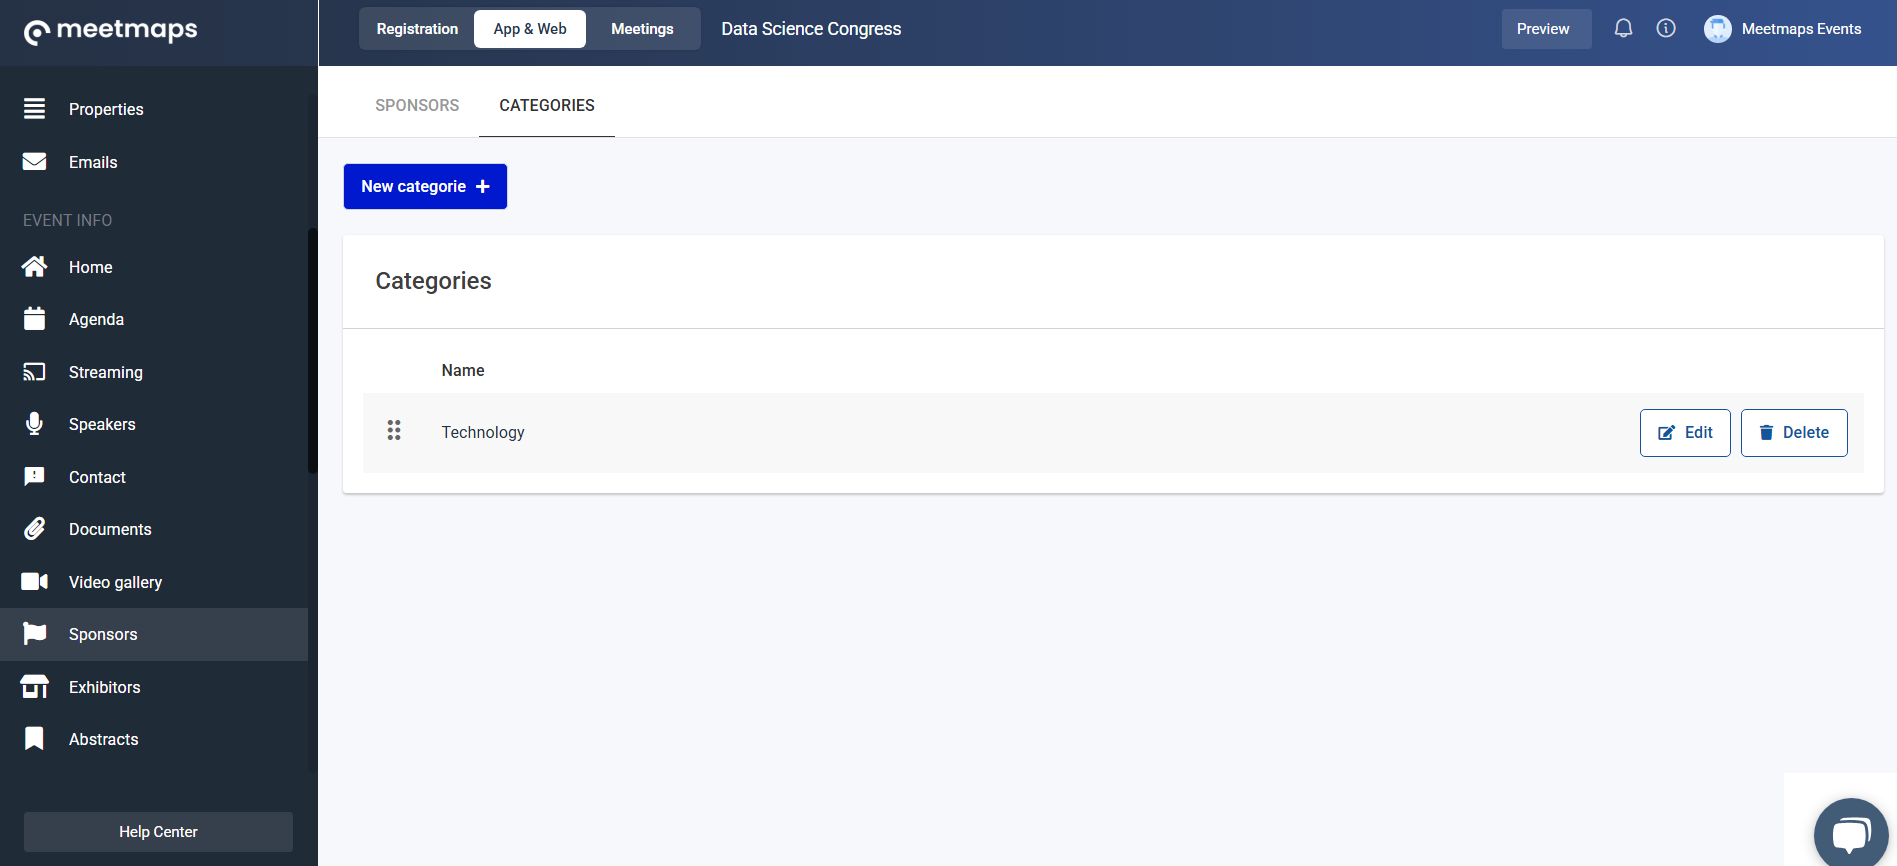Open the Meetings section
Screen dimensions: 1897x866
pyautogui.click(x=642, y=29)
